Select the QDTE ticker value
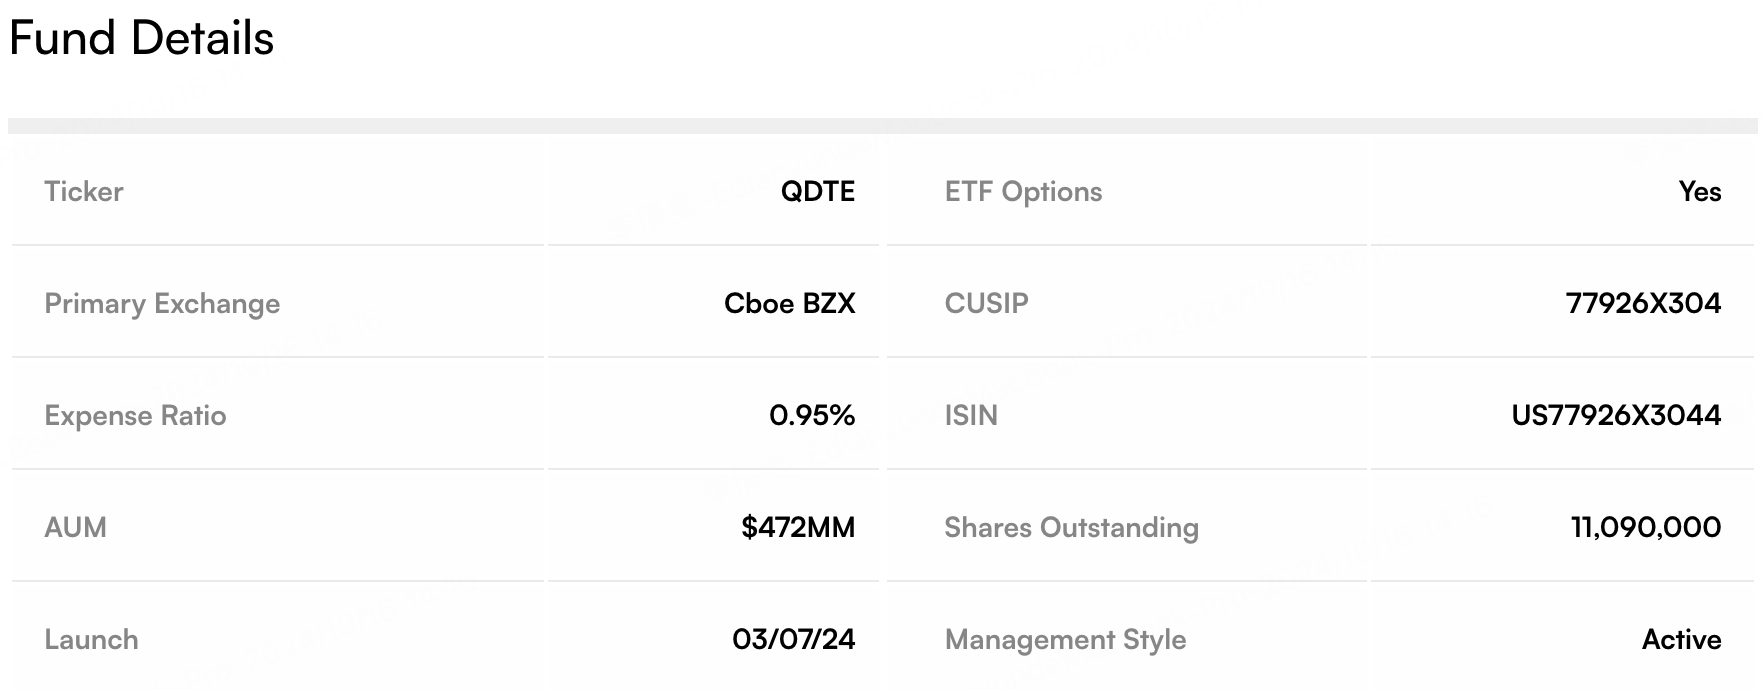1762x690 pixels. (817, 192)
